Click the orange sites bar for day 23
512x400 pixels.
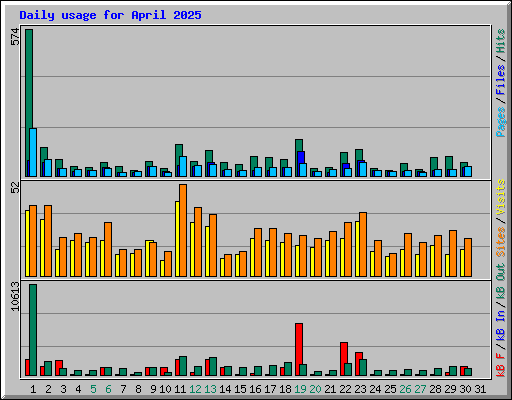363,244
